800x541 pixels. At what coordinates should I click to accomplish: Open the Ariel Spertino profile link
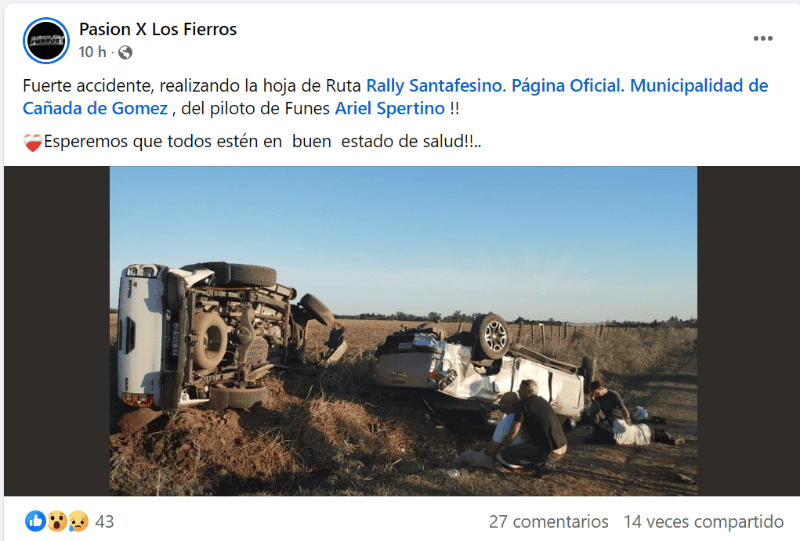click(x=390, y=108)
